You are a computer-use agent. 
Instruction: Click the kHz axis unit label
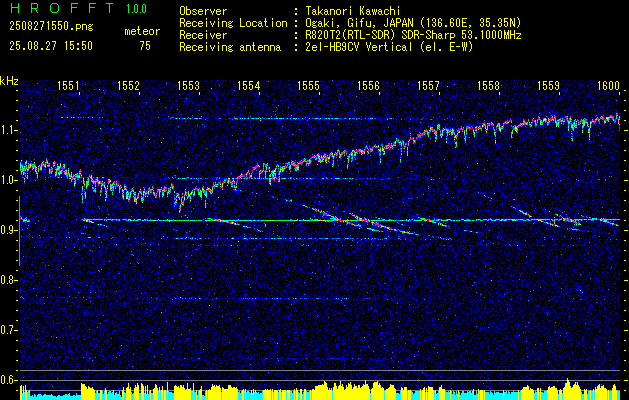point(9,81)
